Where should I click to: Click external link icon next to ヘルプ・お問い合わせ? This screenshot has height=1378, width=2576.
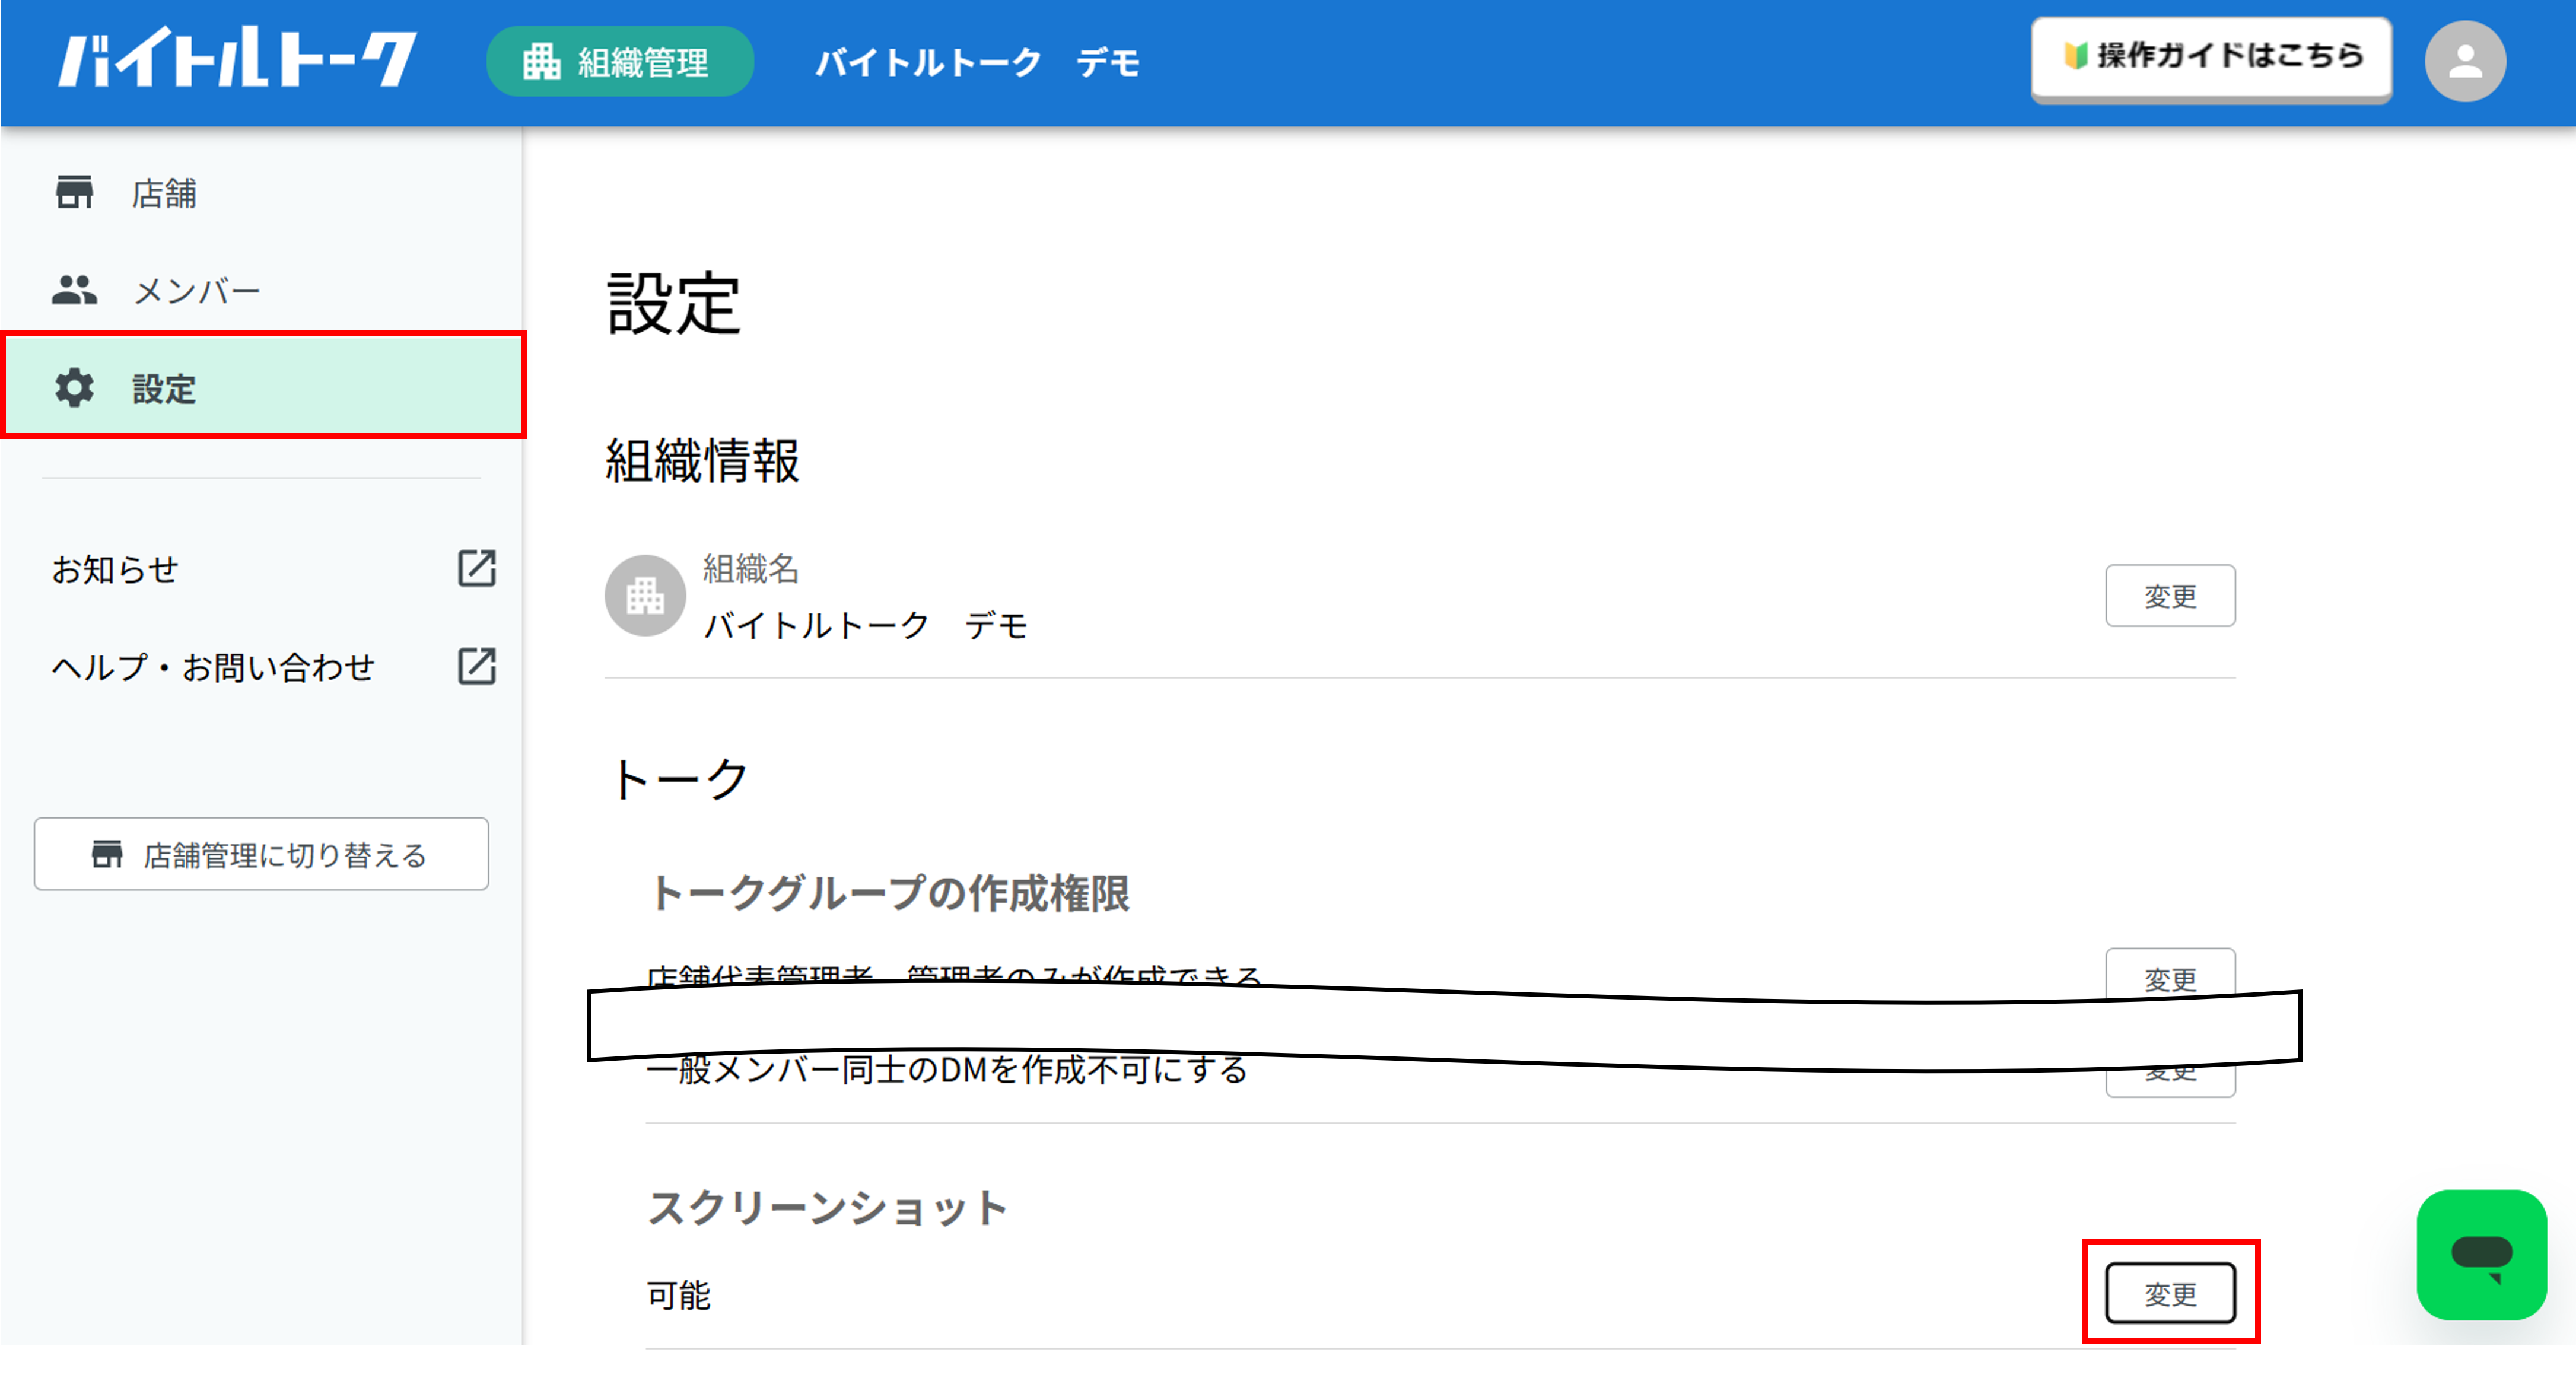[x=476, y=666]
